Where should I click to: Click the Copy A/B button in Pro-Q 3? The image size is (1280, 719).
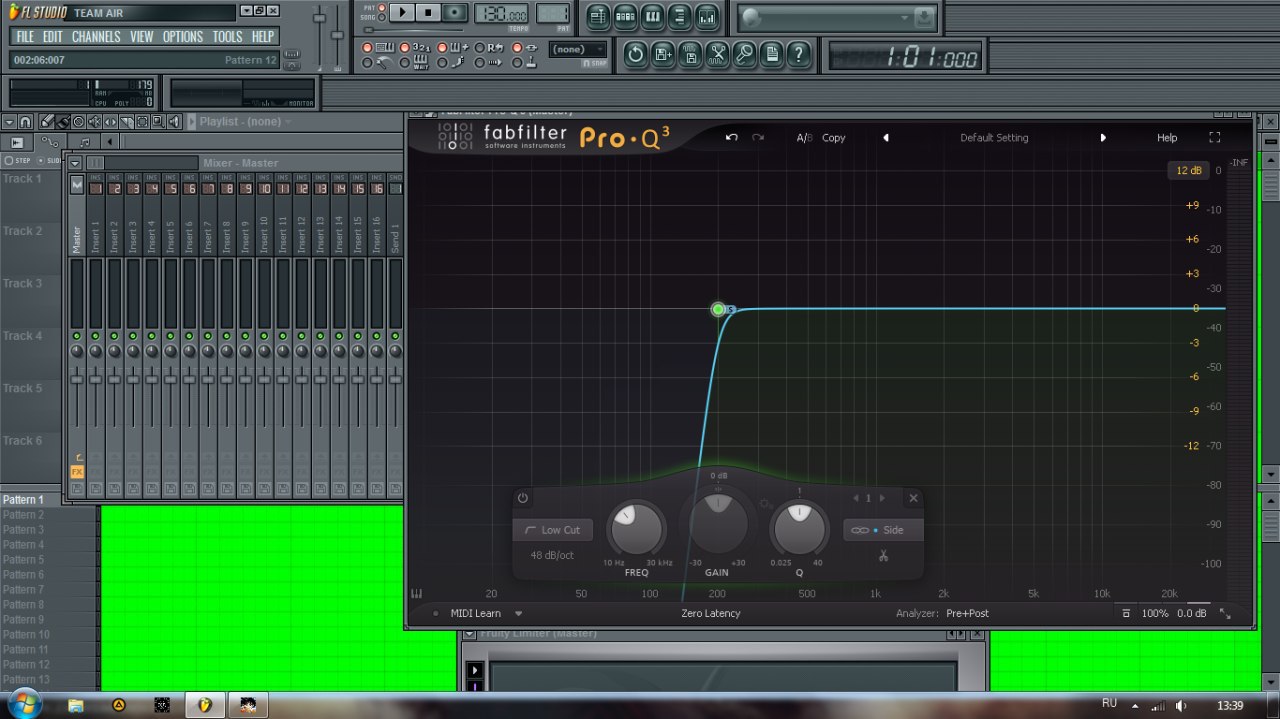[834, 138]
